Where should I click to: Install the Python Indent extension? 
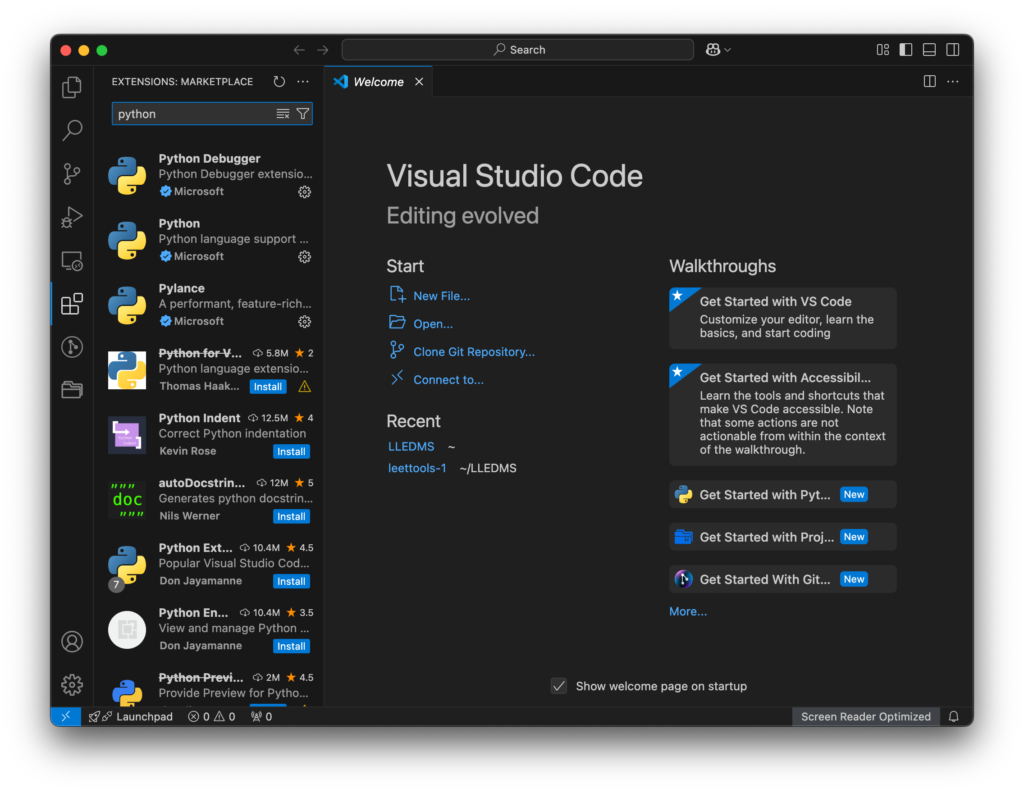[x=291, y=451]
